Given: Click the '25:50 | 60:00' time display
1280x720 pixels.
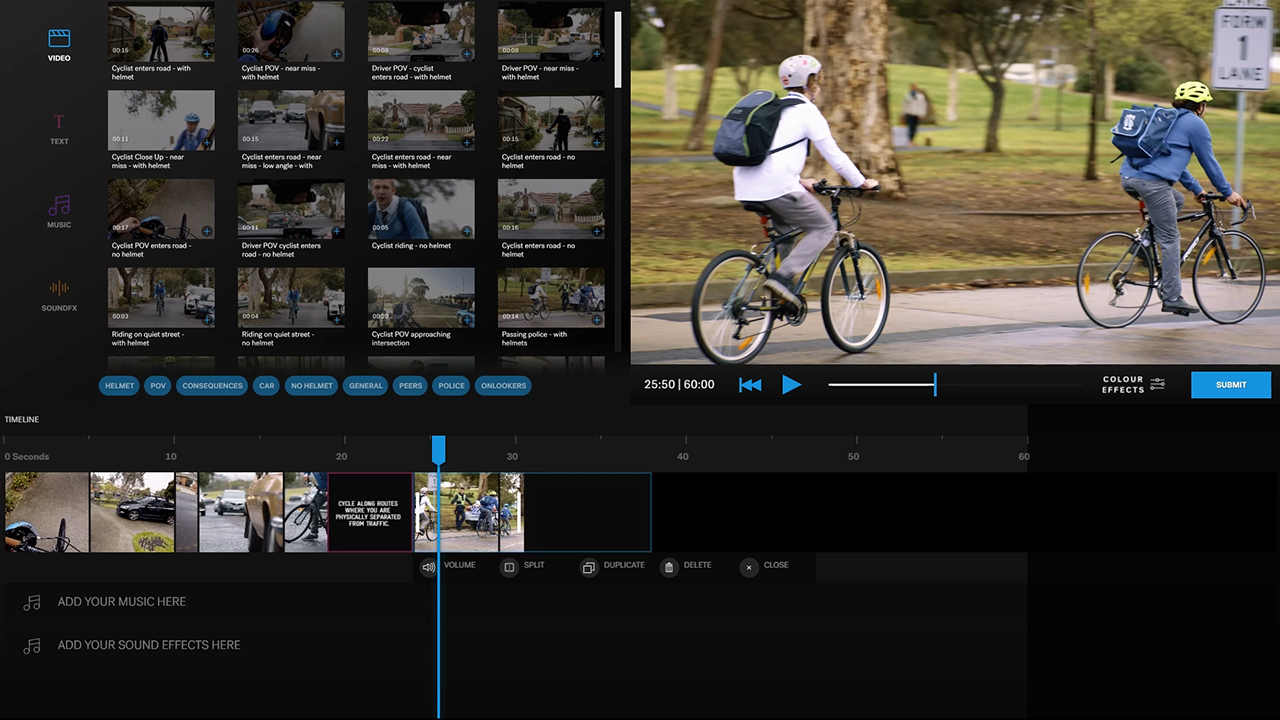Looking at the screenshot, I should [x=679, y=384].
